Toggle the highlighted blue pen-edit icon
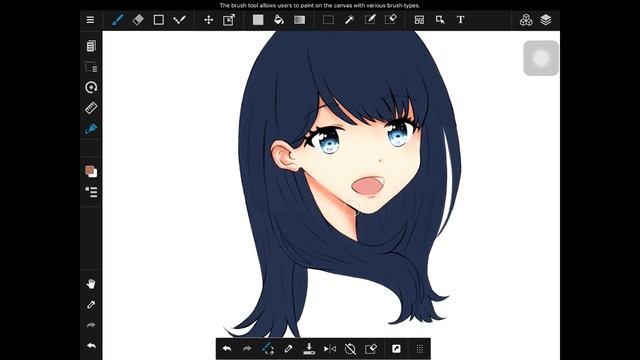Viewport: 640px width, 360px height. (x=91, y=129)
